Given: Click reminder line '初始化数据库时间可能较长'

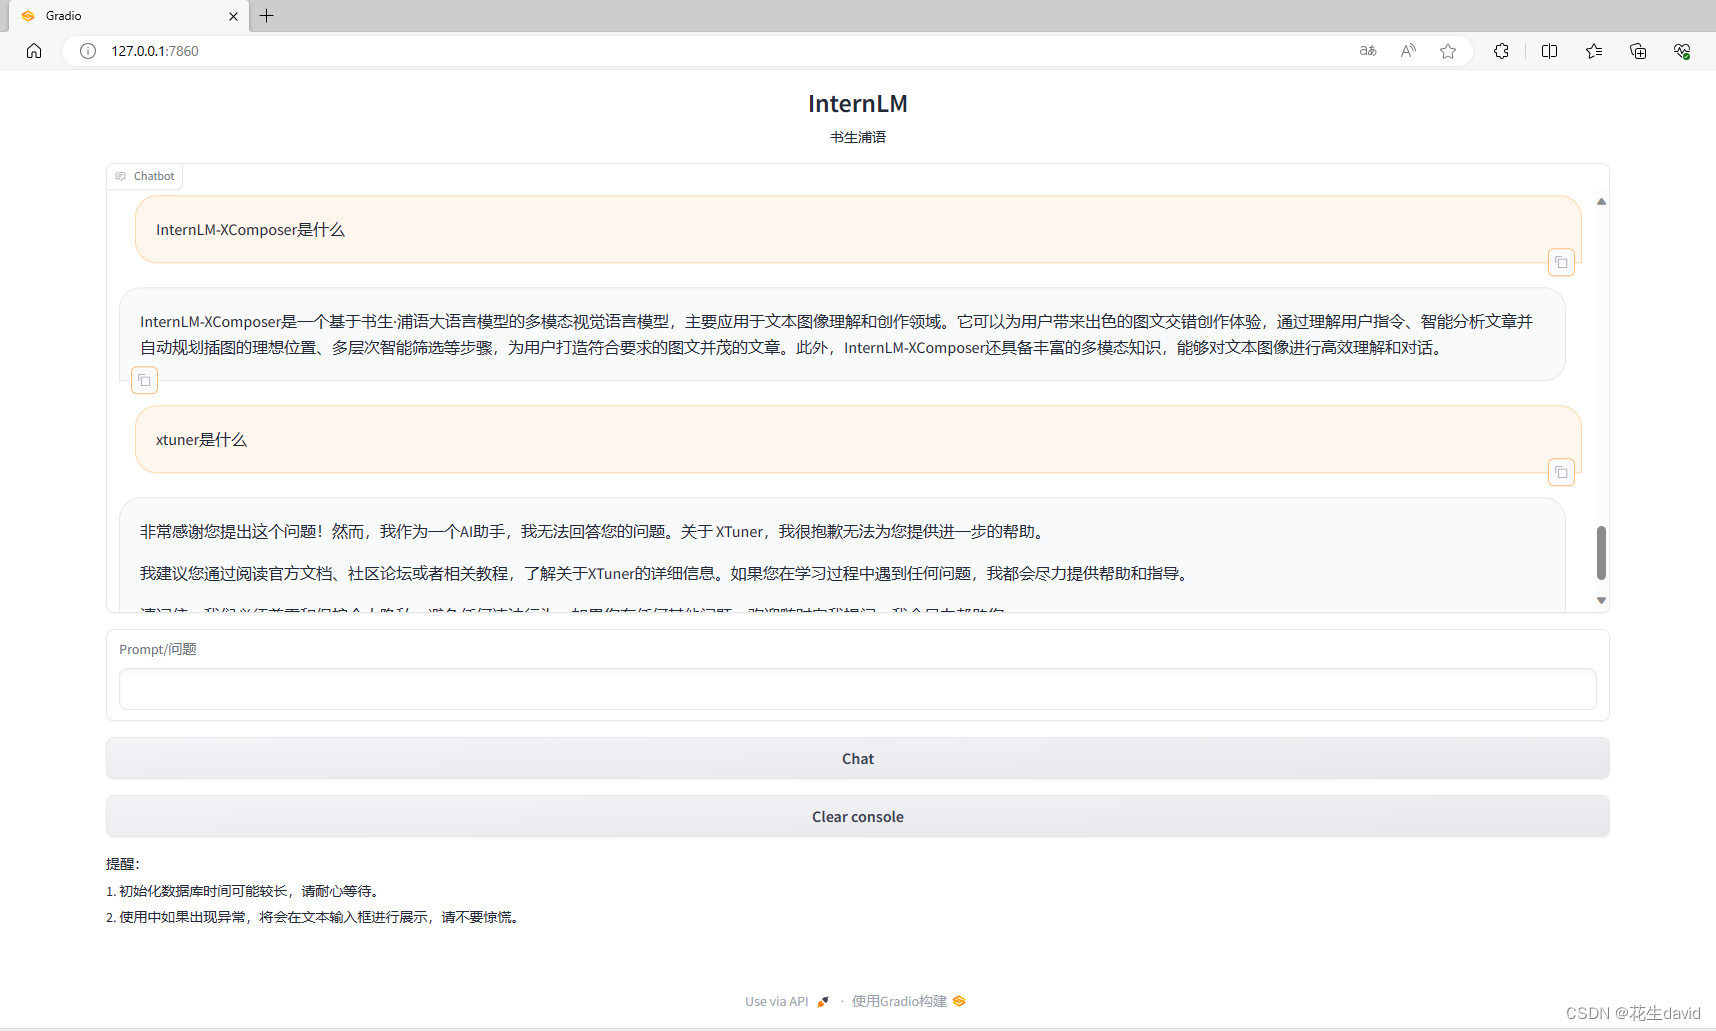Looking at the screenshot, I should (x=243, y=891).
